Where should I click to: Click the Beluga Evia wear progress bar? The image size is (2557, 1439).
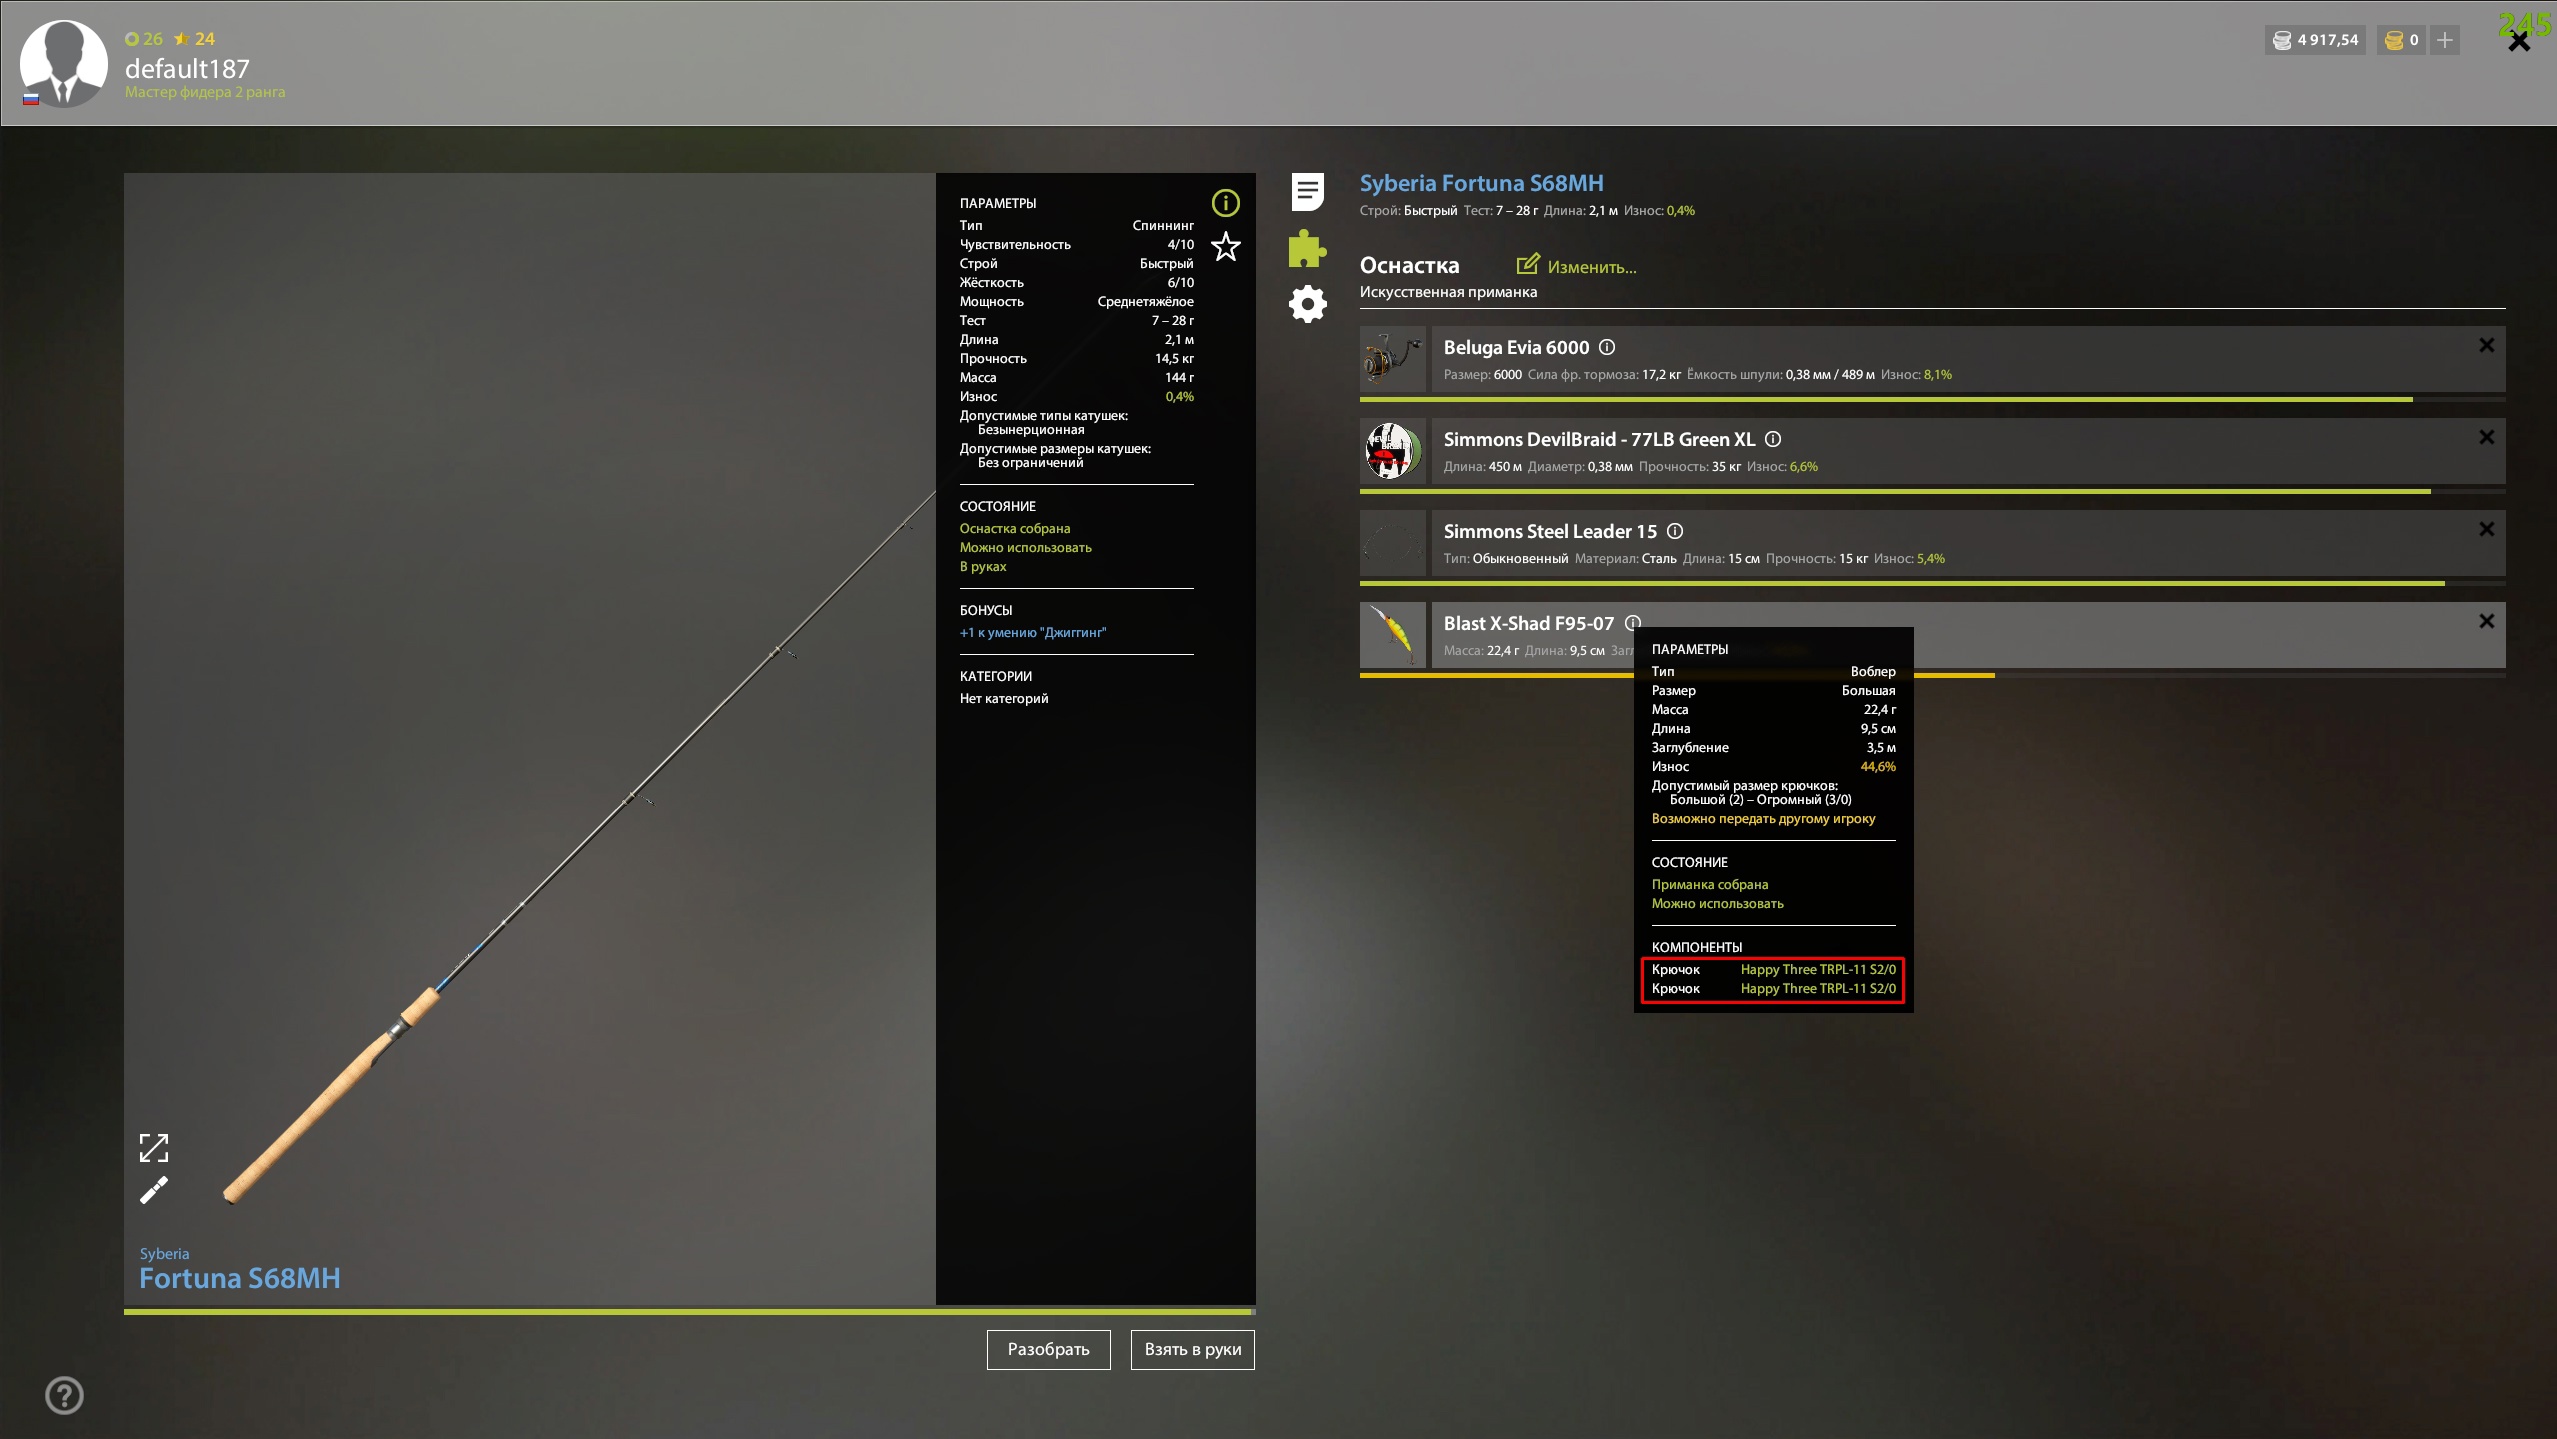[x=1932, y=399]
